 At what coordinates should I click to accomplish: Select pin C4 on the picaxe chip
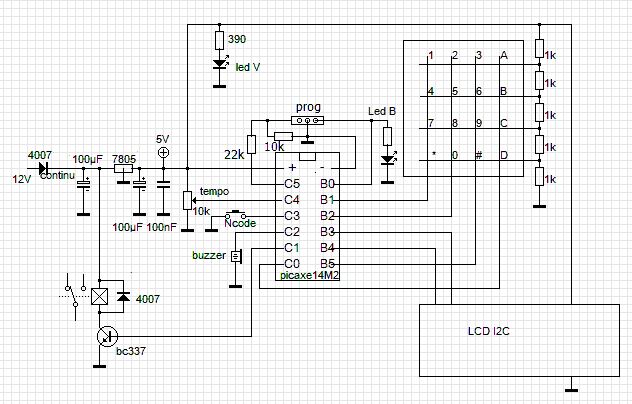tap(292, 200)
